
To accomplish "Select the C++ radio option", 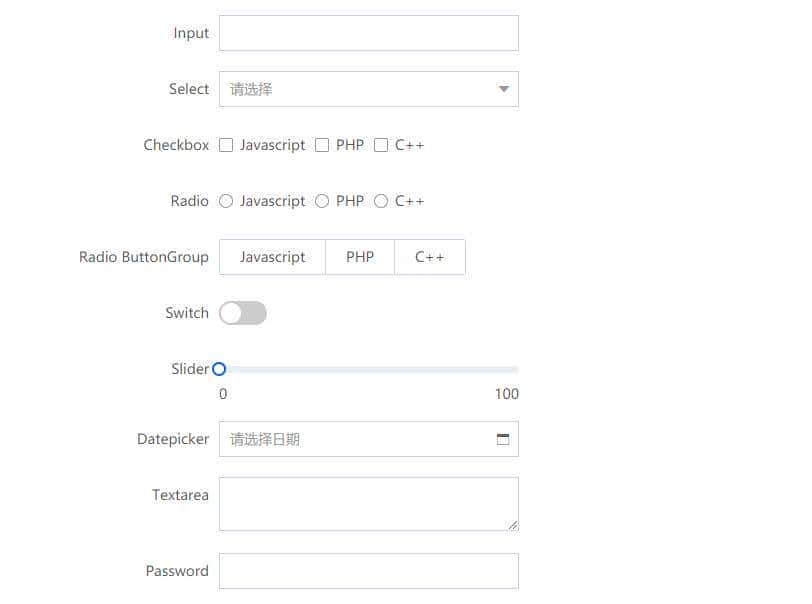I will tap(381, 201).
